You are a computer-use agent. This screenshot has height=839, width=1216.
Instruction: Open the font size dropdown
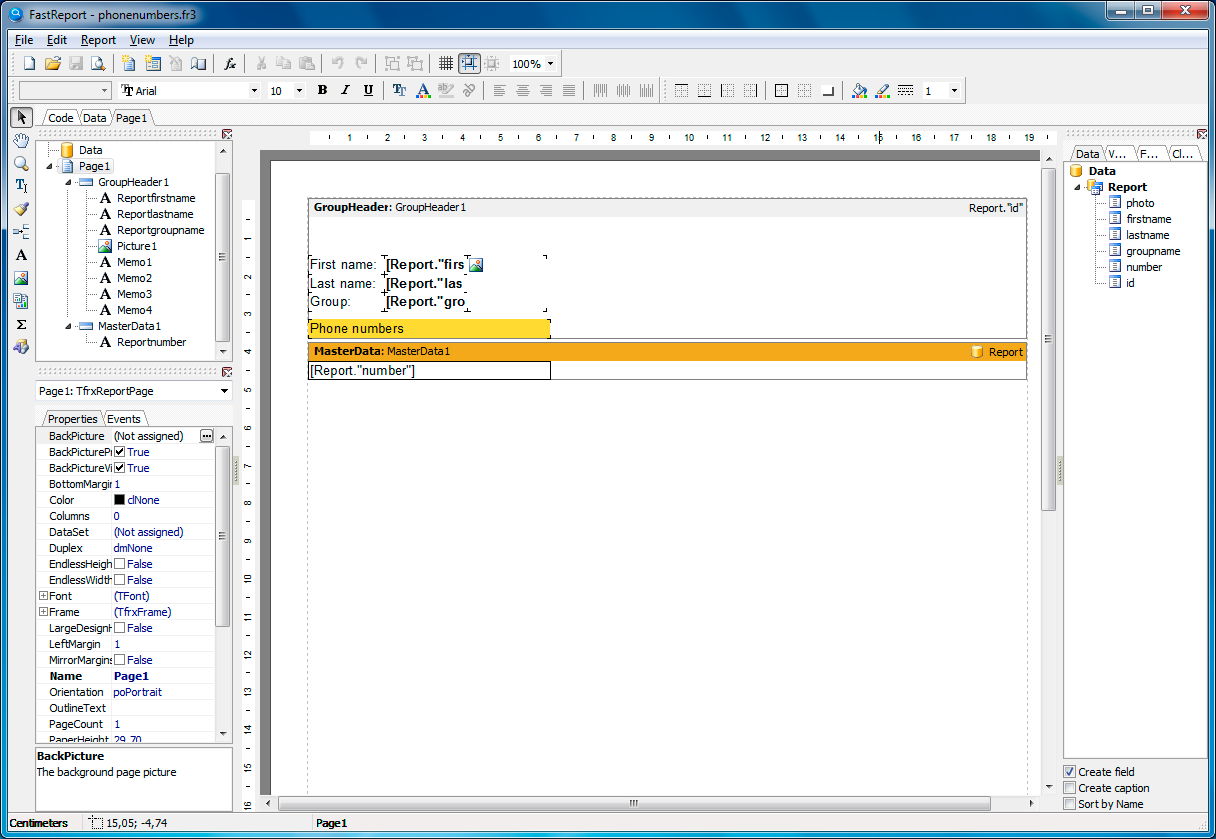pos(297,90)
